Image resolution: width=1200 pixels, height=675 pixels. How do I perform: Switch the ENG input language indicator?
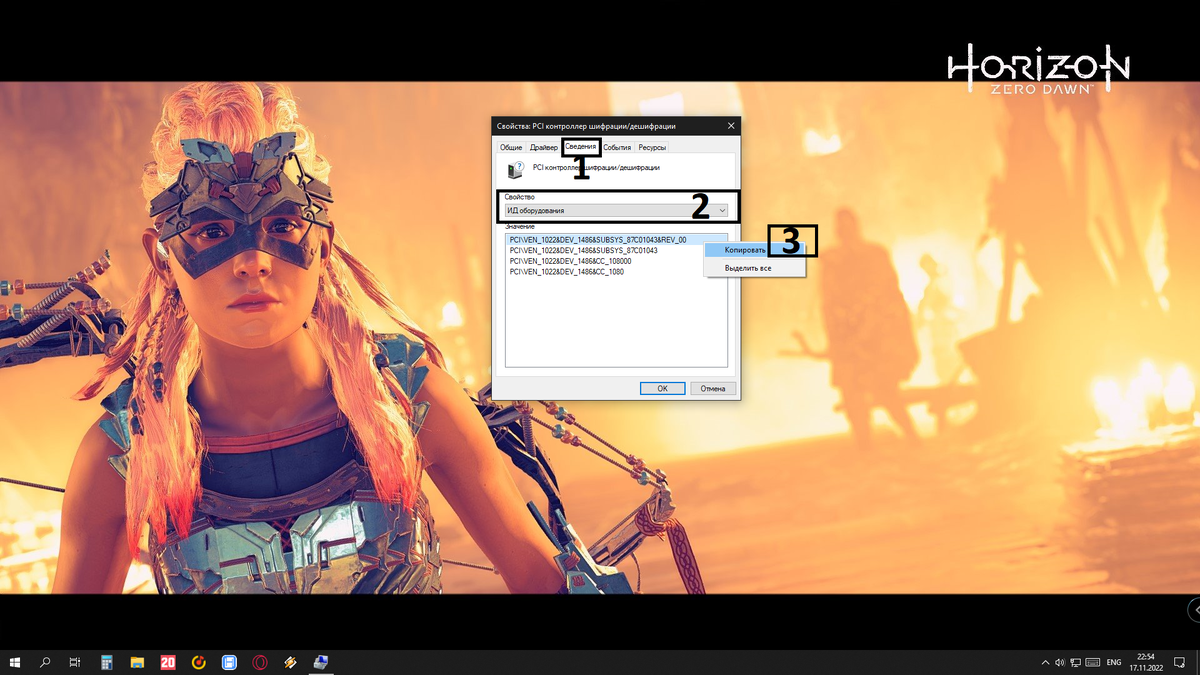[1114, 662]
